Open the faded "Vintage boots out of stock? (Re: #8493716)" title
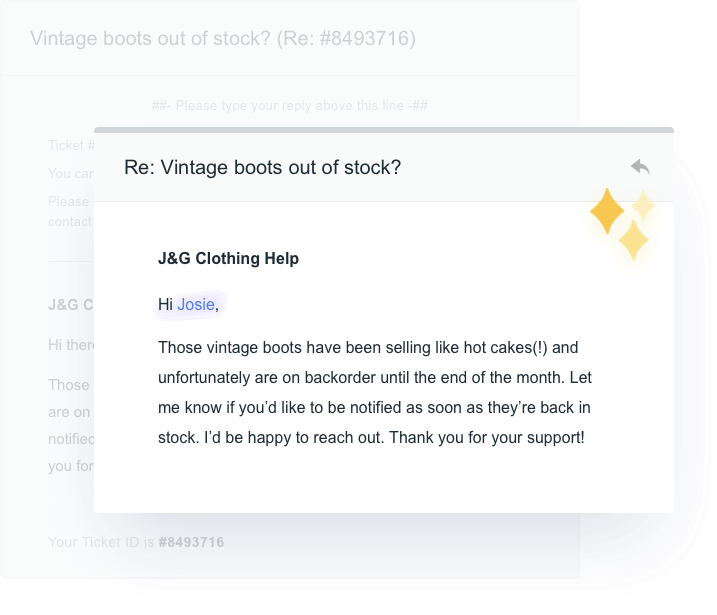The height and width of the screenshot is (615, 717). click(222, 39)
